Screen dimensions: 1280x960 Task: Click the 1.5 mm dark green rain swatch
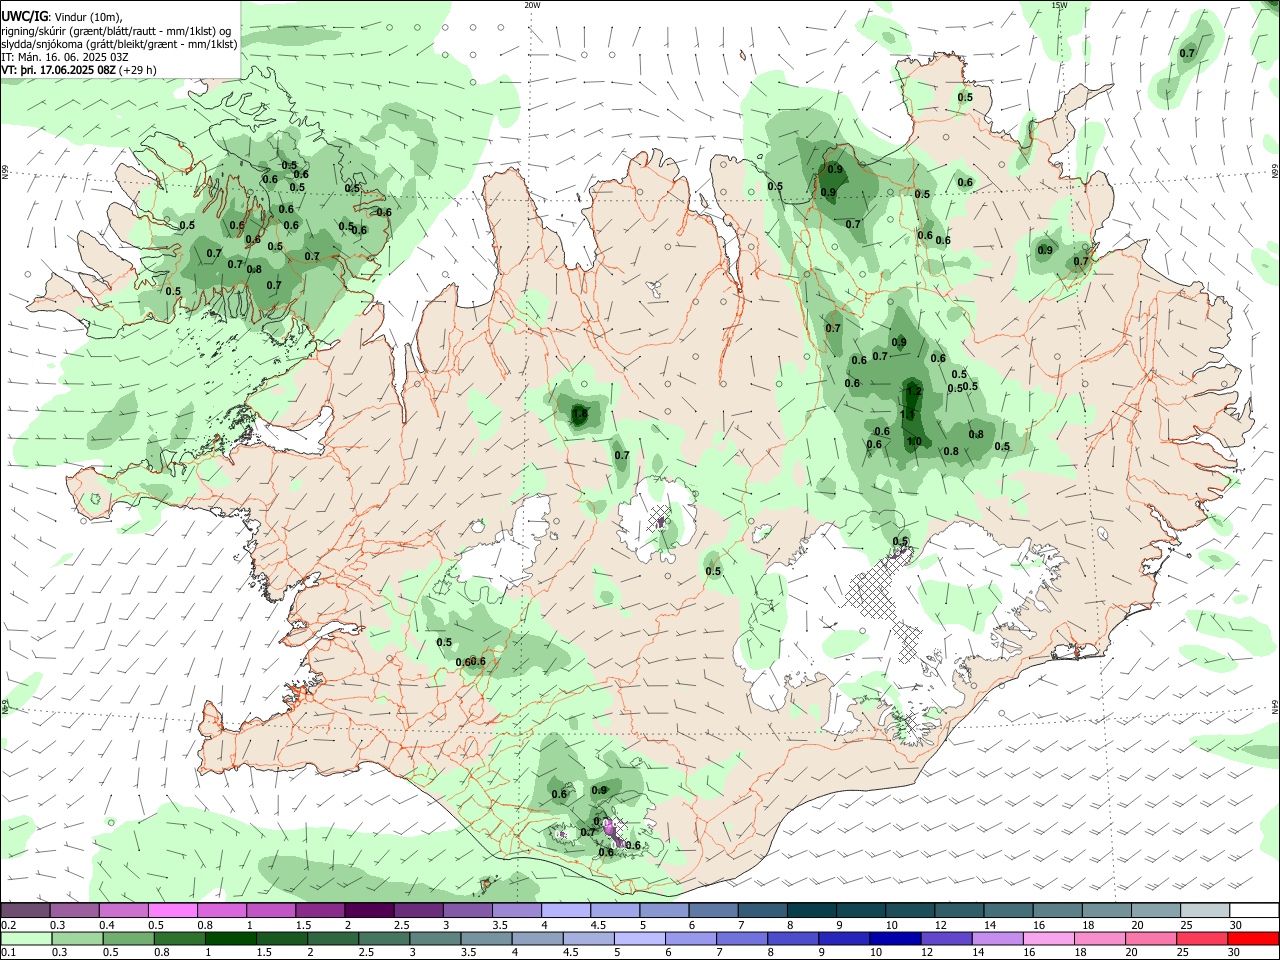pos(281,938)
